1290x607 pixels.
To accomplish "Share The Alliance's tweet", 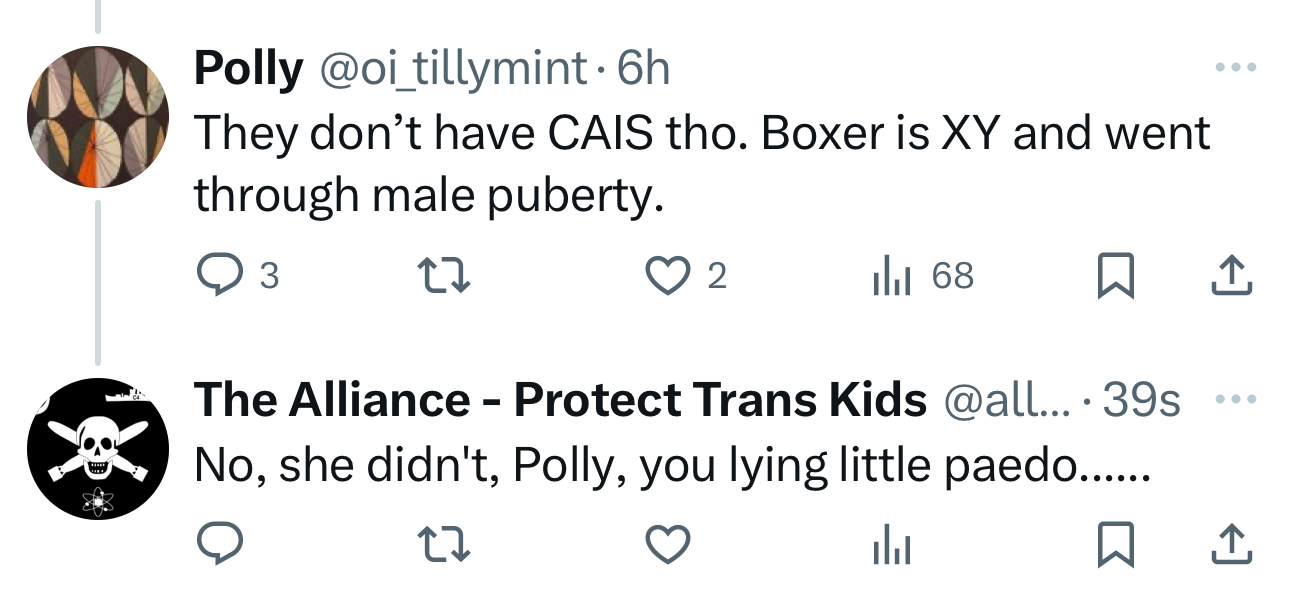I will 1232,545.
